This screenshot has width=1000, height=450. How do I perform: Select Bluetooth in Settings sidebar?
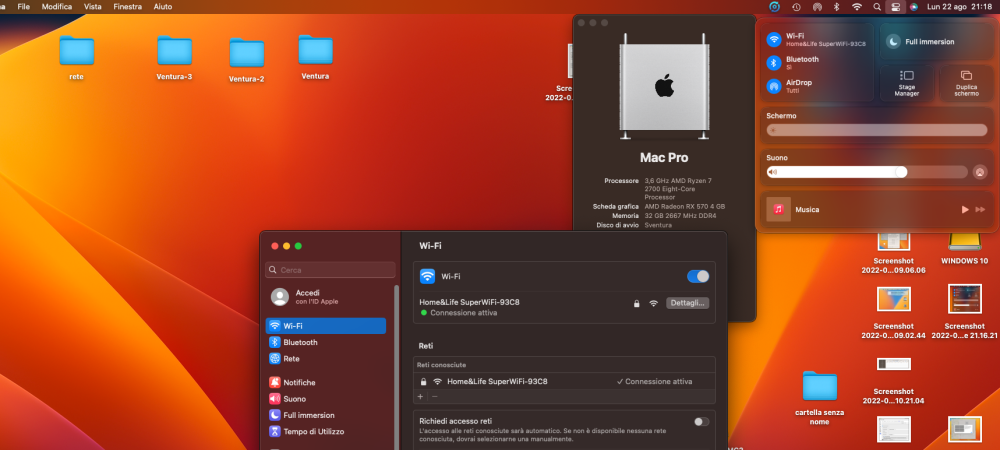[326, 342]
